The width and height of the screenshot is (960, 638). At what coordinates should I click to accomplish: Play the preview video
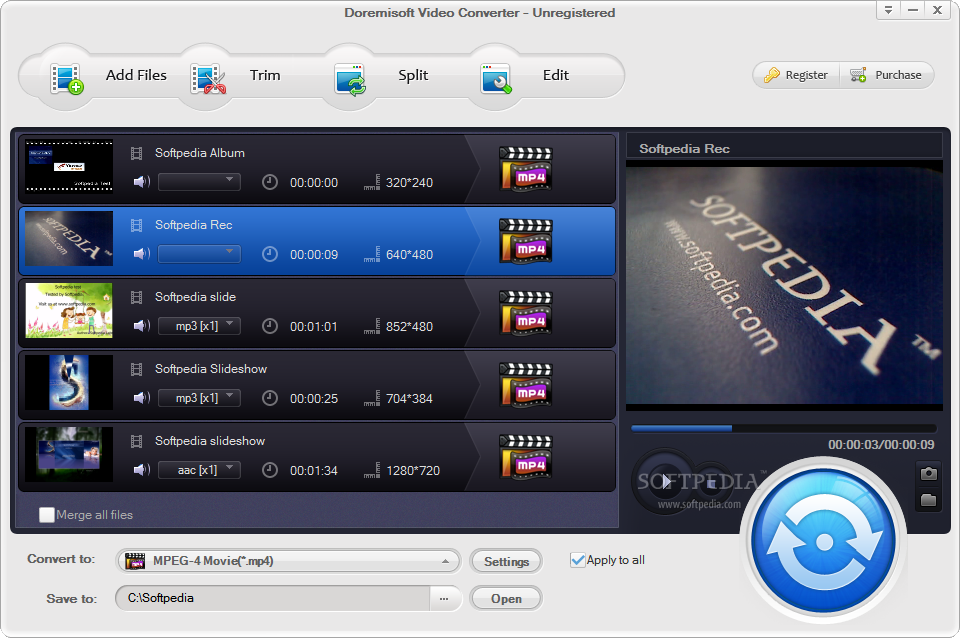(x=665, y=482)
